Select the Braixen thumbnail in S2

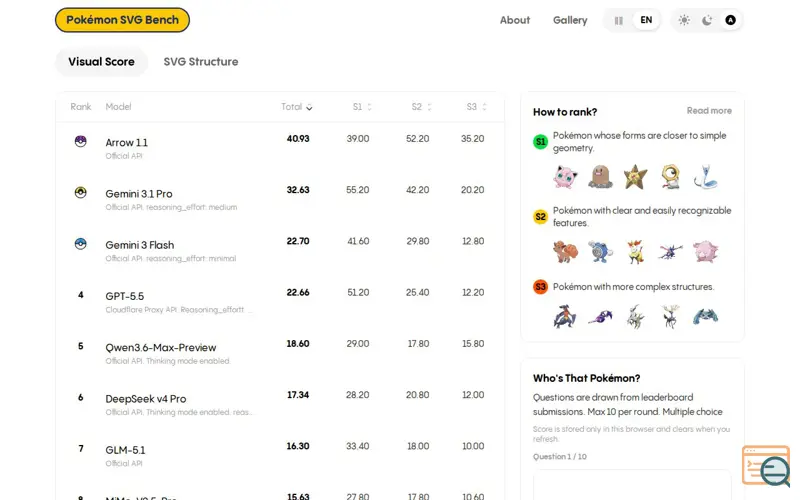pyautogui.click(x=635, y=252)
